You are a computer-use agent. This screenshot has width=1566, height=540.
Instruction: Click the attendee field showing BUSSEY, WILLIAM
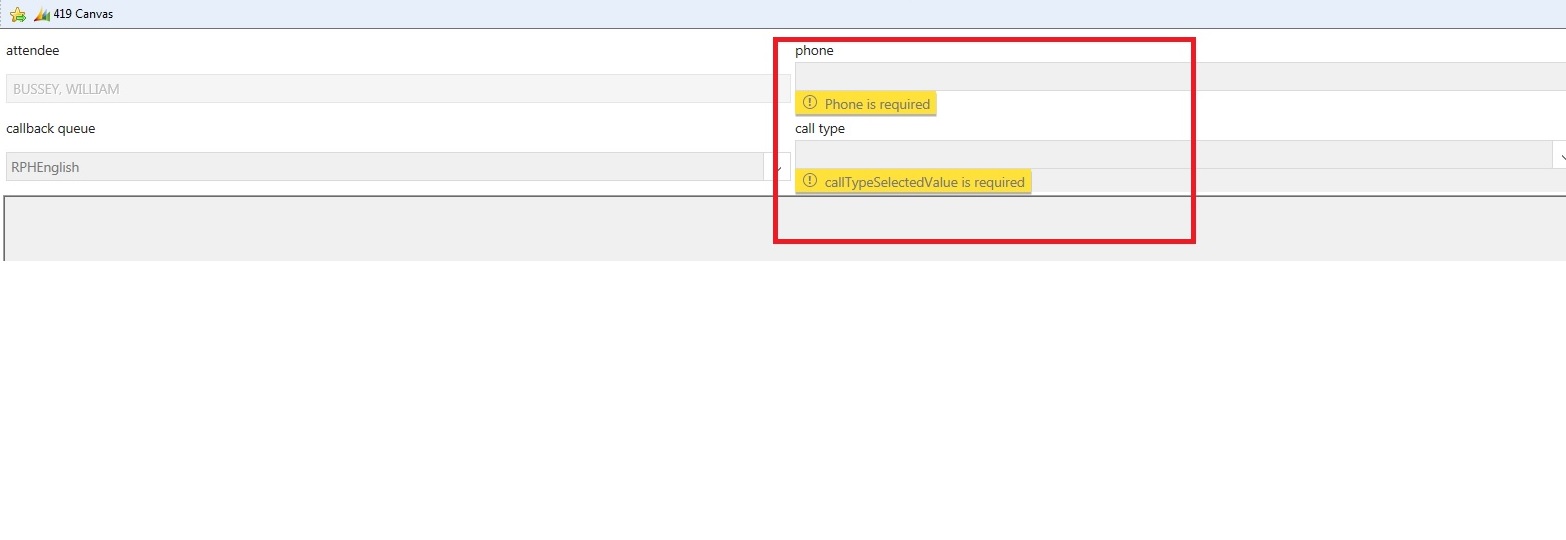(x=397, y=89)
